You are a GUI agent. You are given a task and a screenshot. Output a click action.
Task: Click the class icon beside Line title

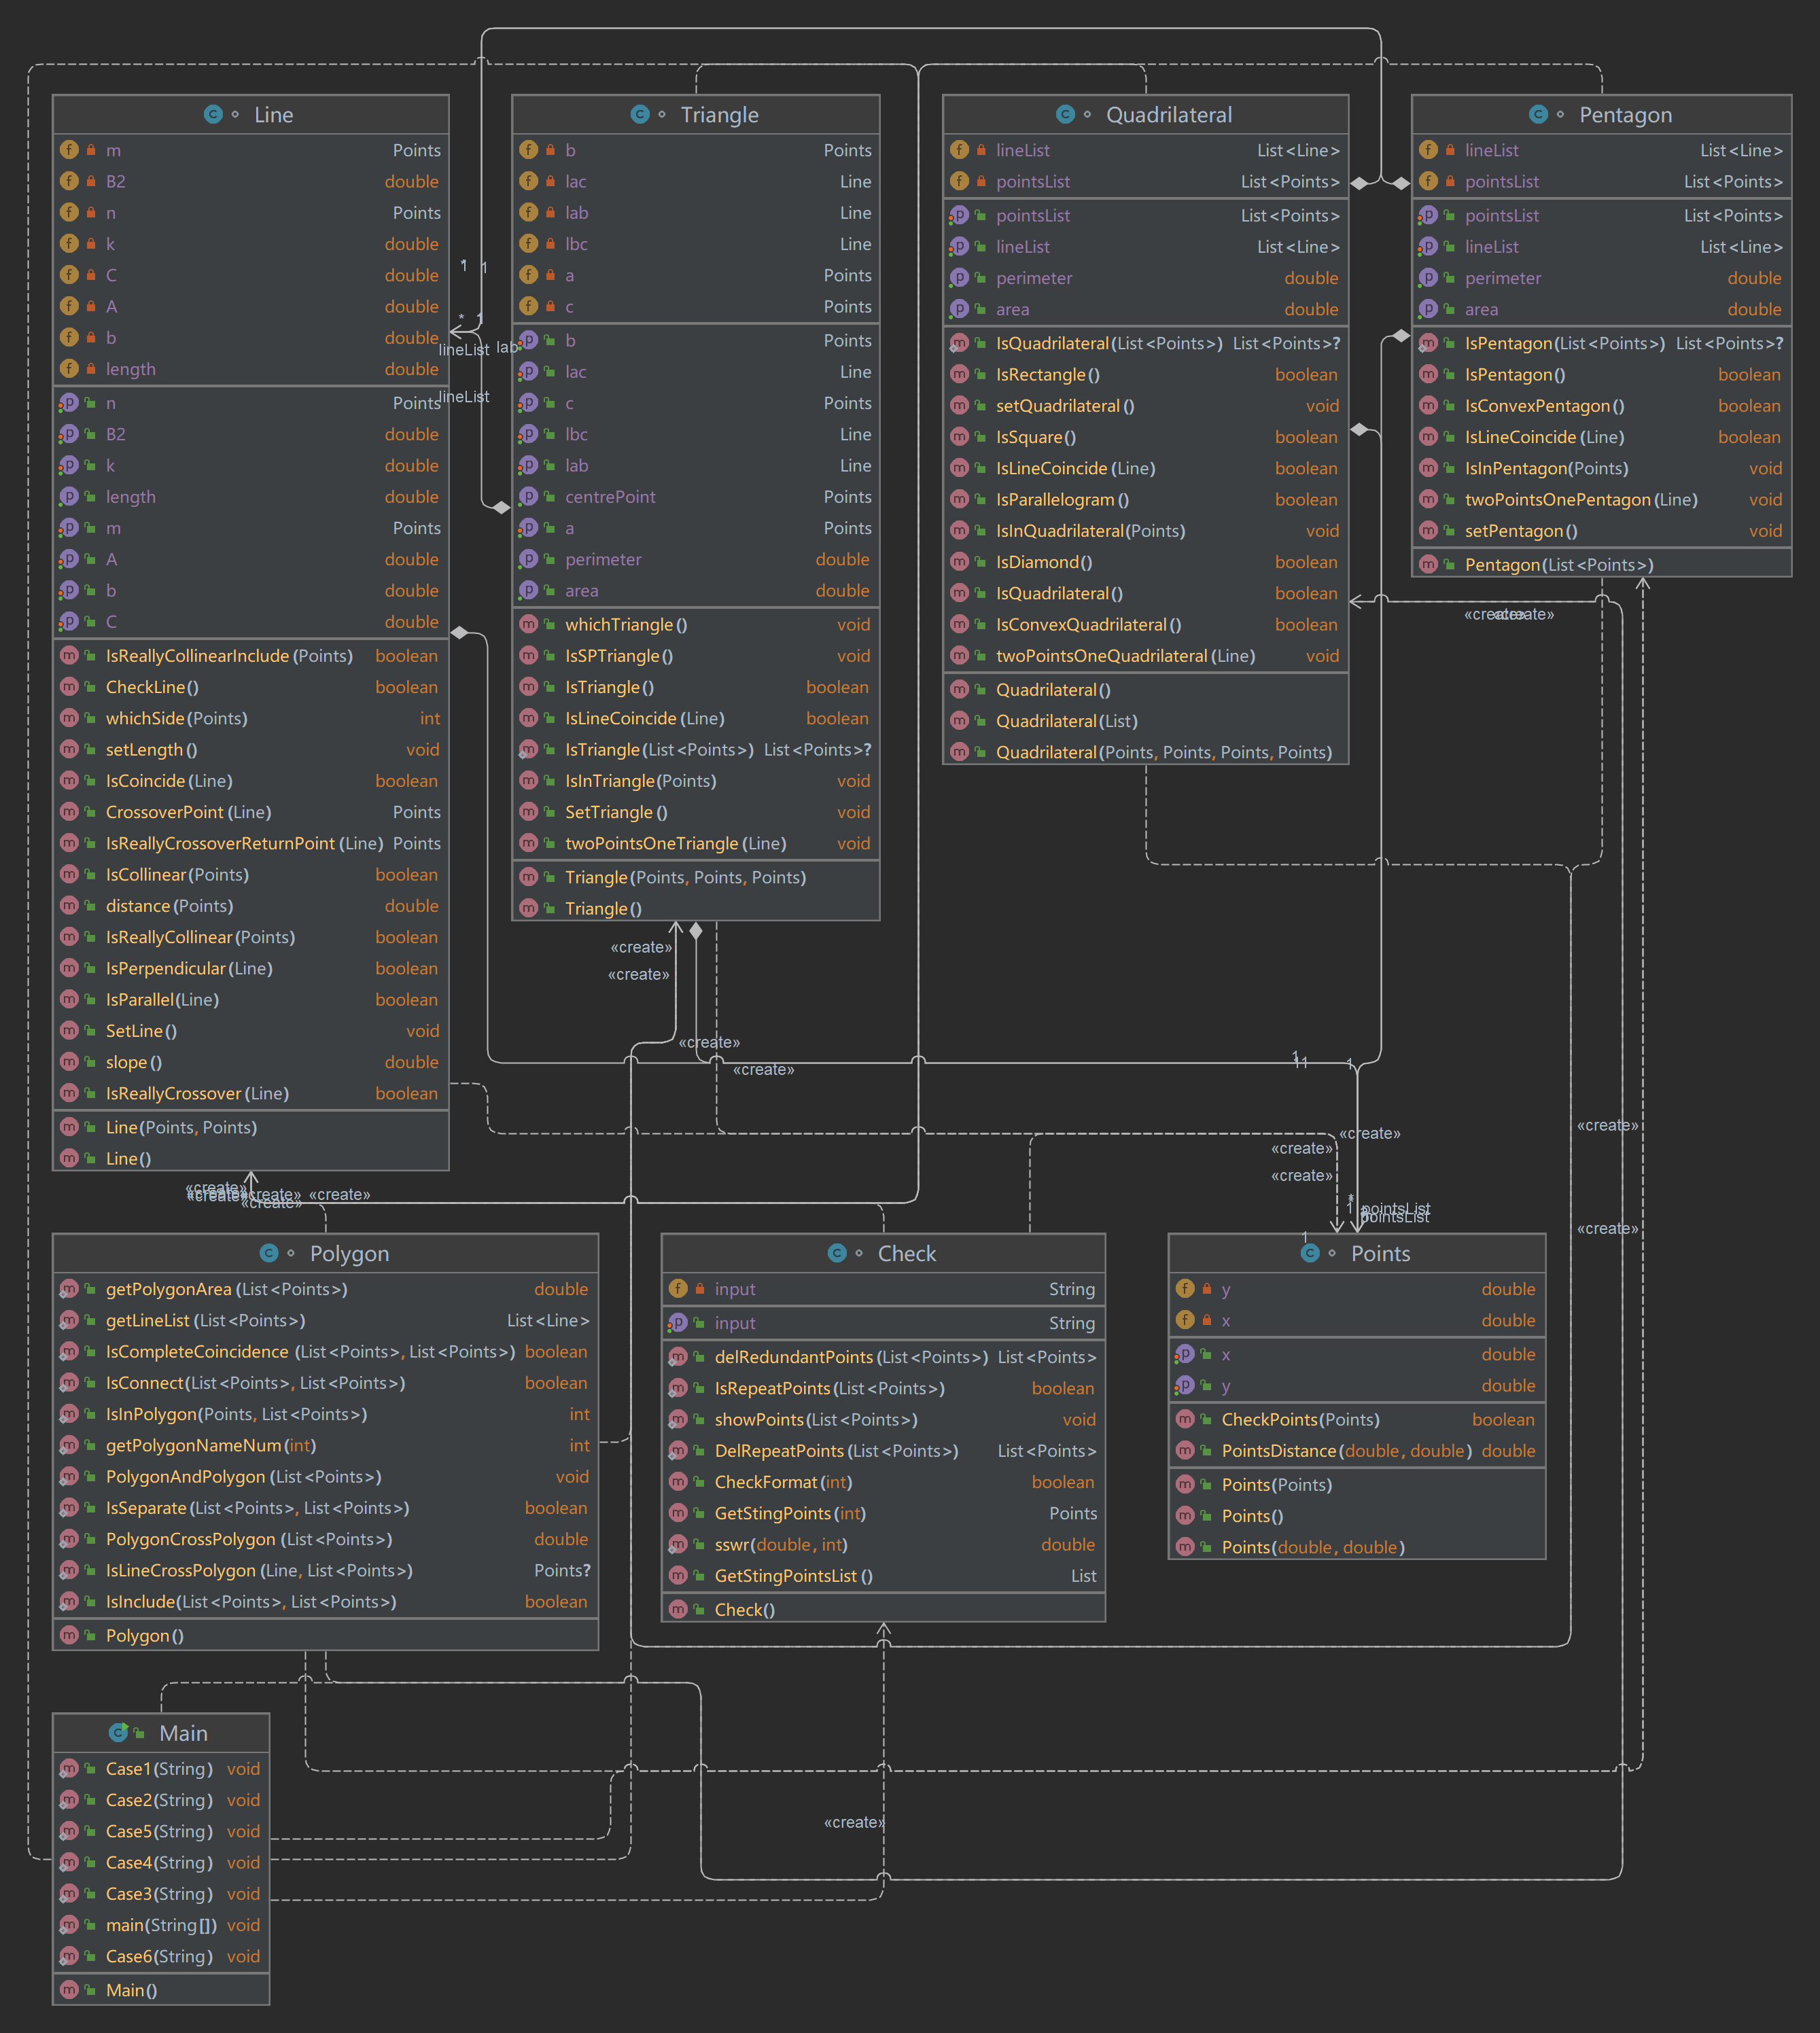[213, 114]
